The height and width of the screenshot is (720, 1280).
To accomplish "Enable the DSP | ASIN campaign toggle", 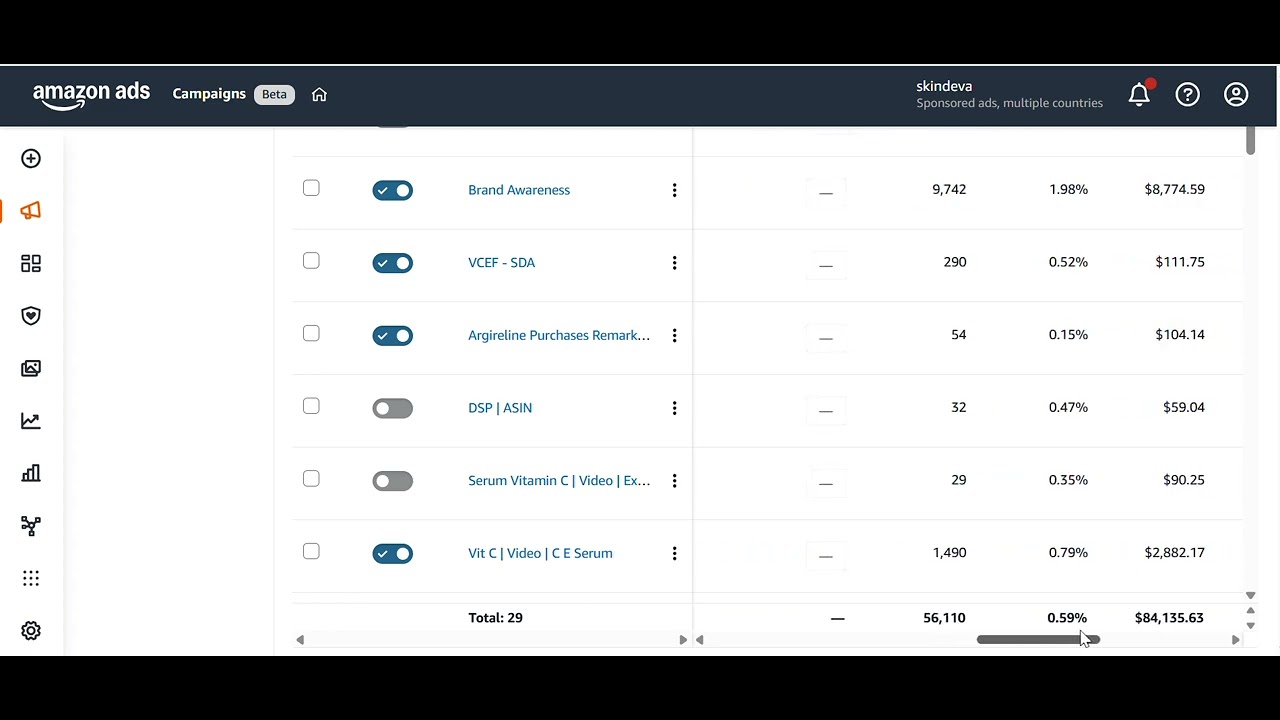I will [392, 408].
